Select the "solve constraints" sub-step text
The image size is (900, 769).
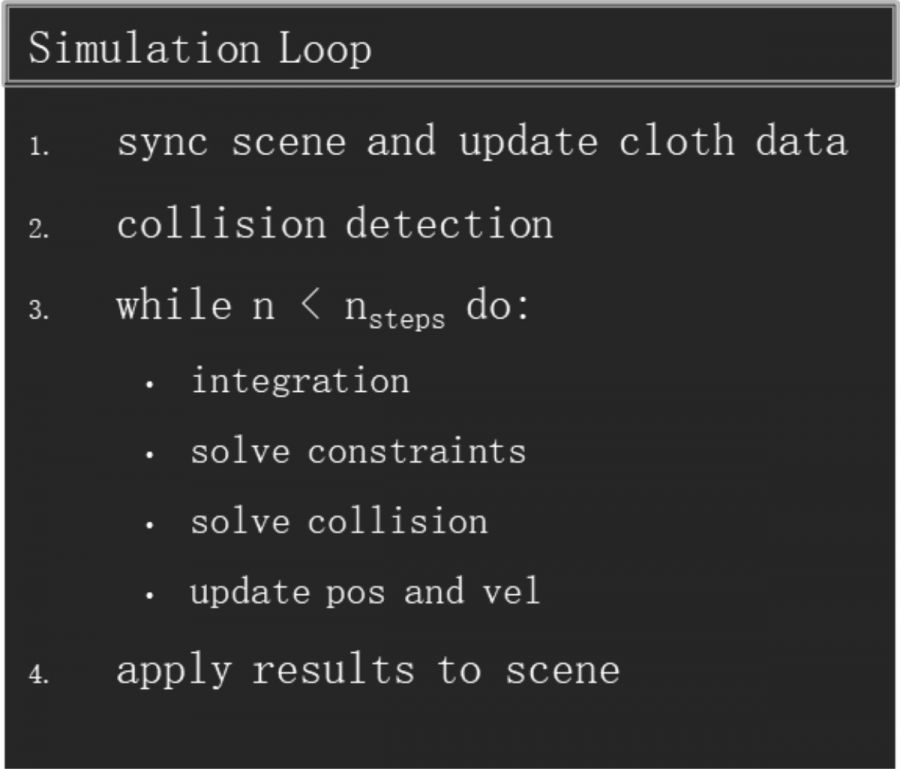(358, 451)
